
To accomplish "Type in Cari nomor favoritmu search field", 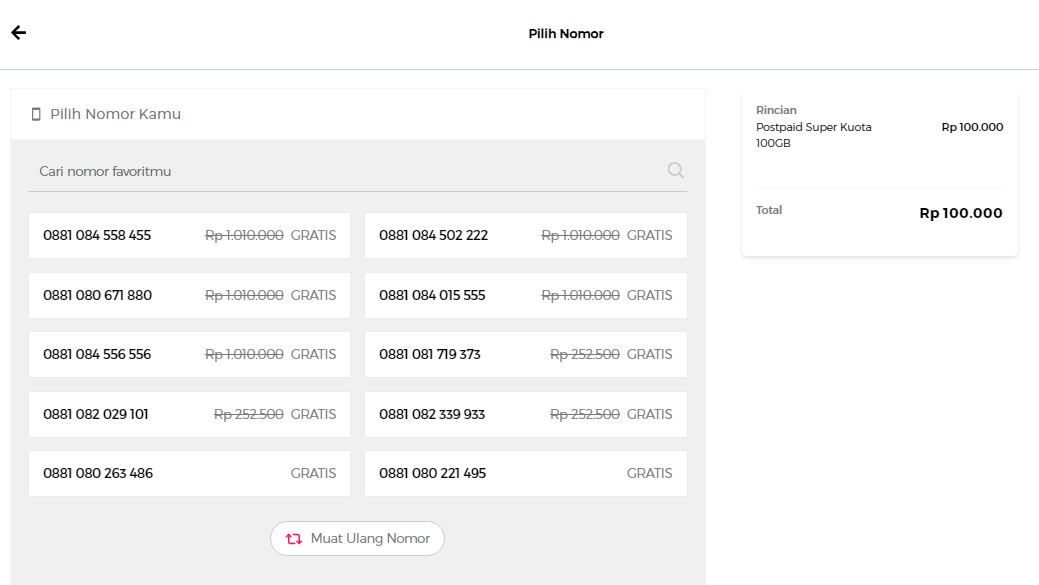I will (340, 171).
